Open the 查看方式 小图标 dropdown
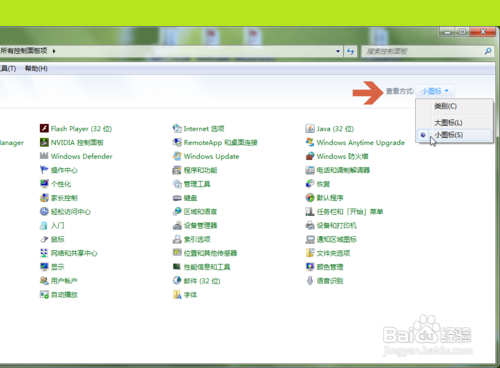500x368 pixels. click(x=435, y=91)
